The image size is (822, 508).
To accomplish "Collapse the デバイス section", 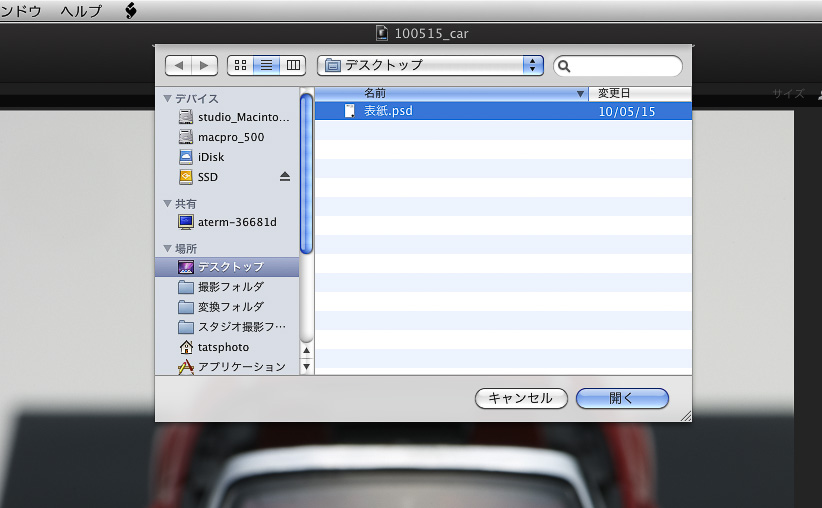I will coord(167,99).
